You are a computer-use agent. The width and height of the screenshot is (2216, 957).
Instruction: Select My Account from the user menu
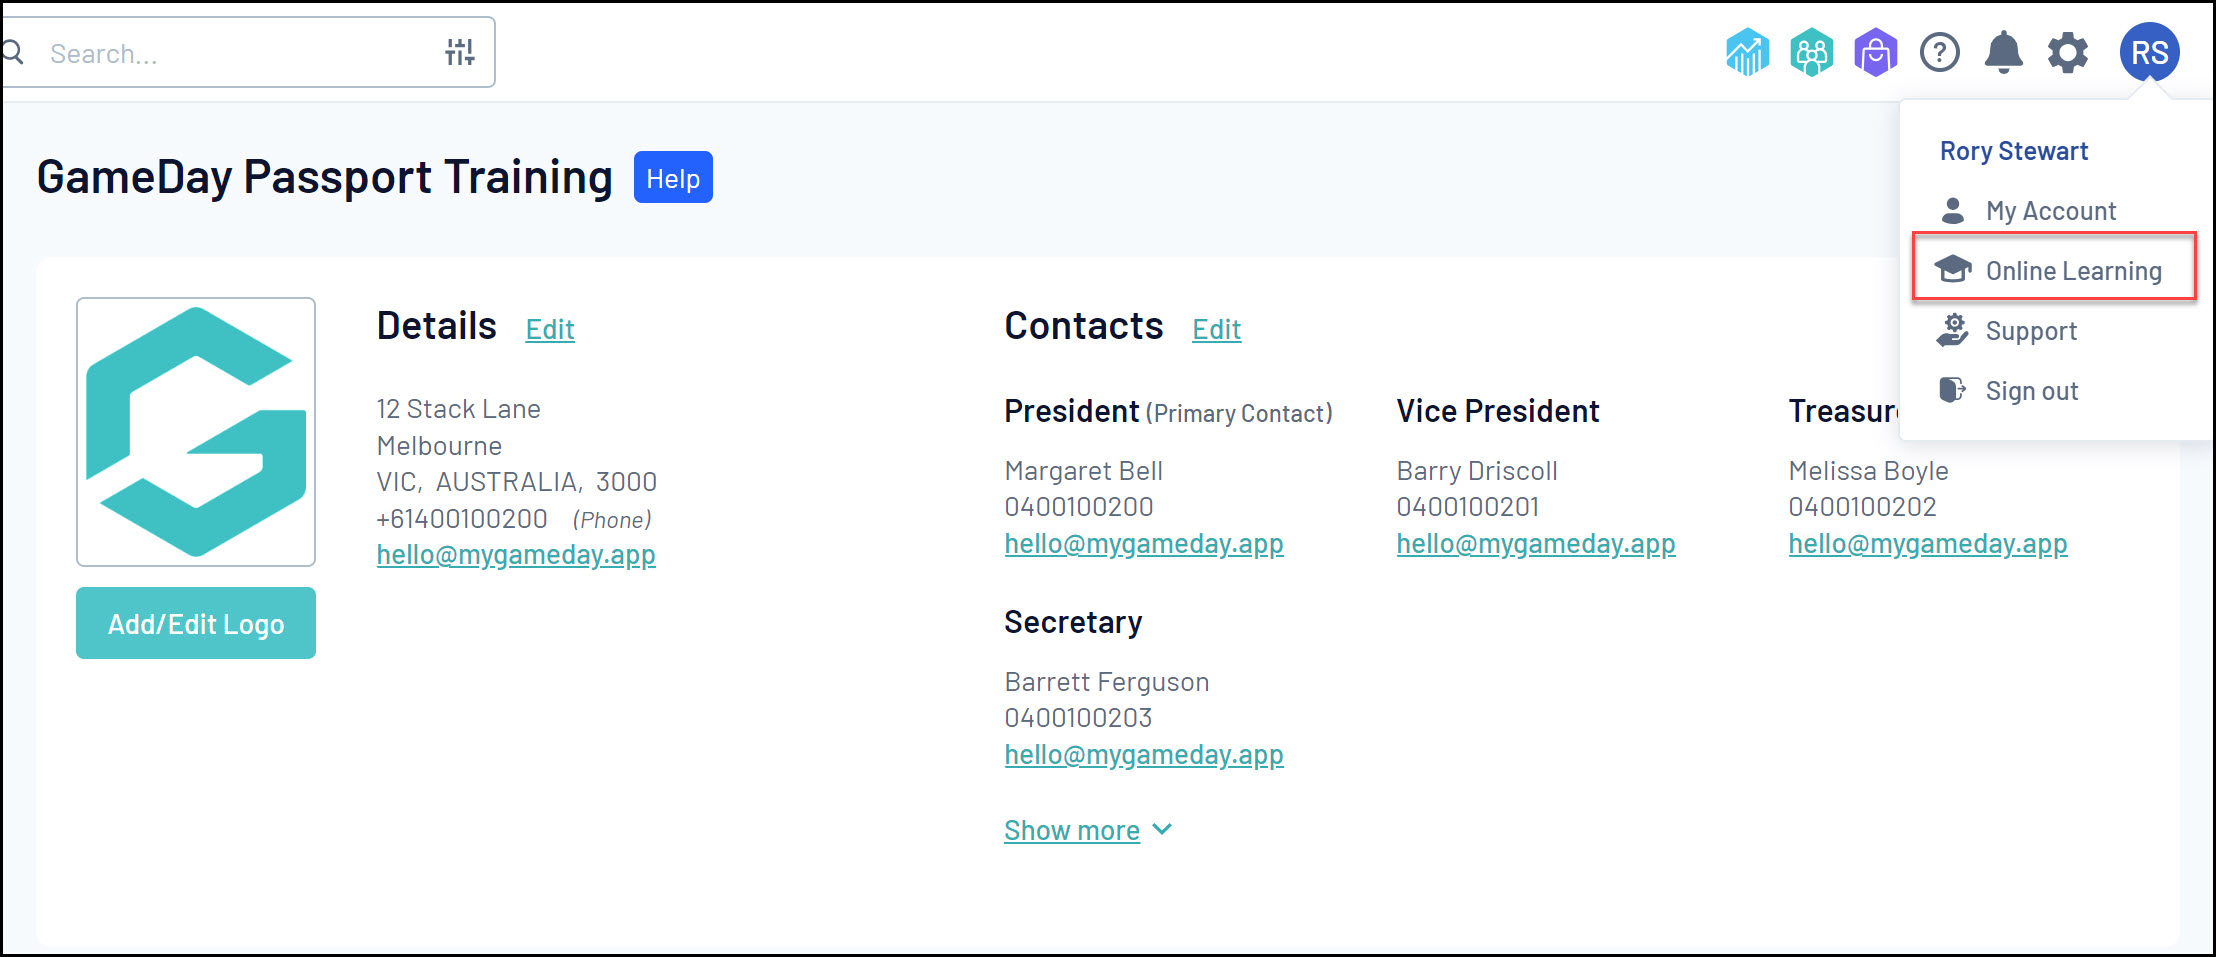click(2050, 211)
